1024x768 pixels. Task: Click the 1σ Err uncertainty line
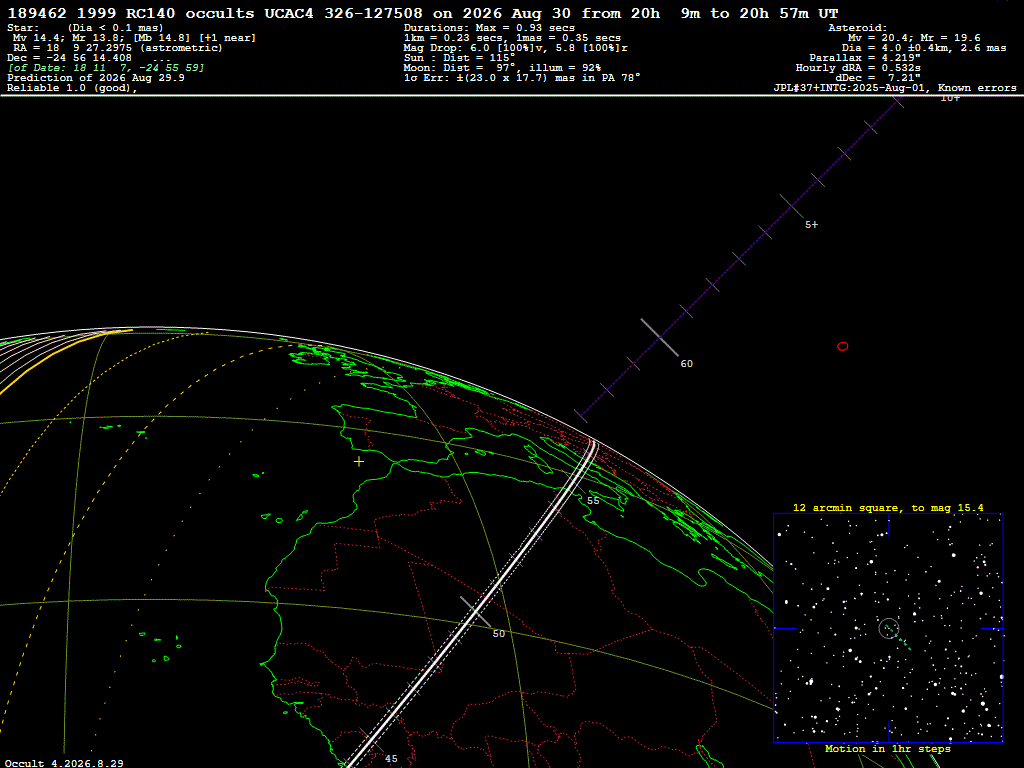pos(522,78)
